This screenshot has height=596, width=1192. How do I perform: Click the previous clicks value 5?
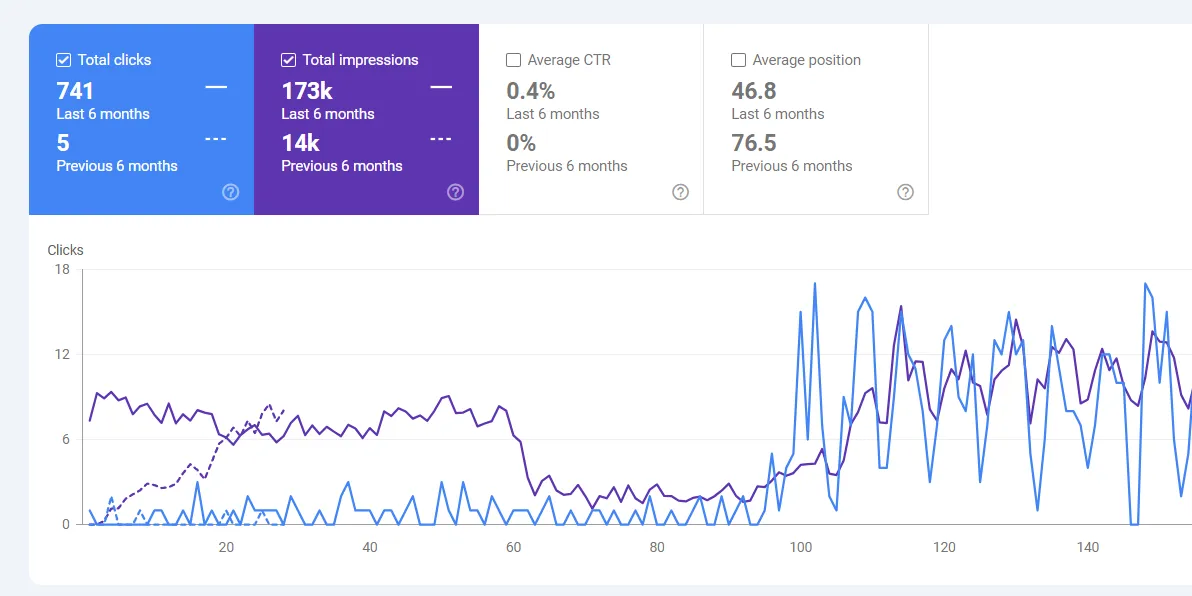[x=63, y=143]
